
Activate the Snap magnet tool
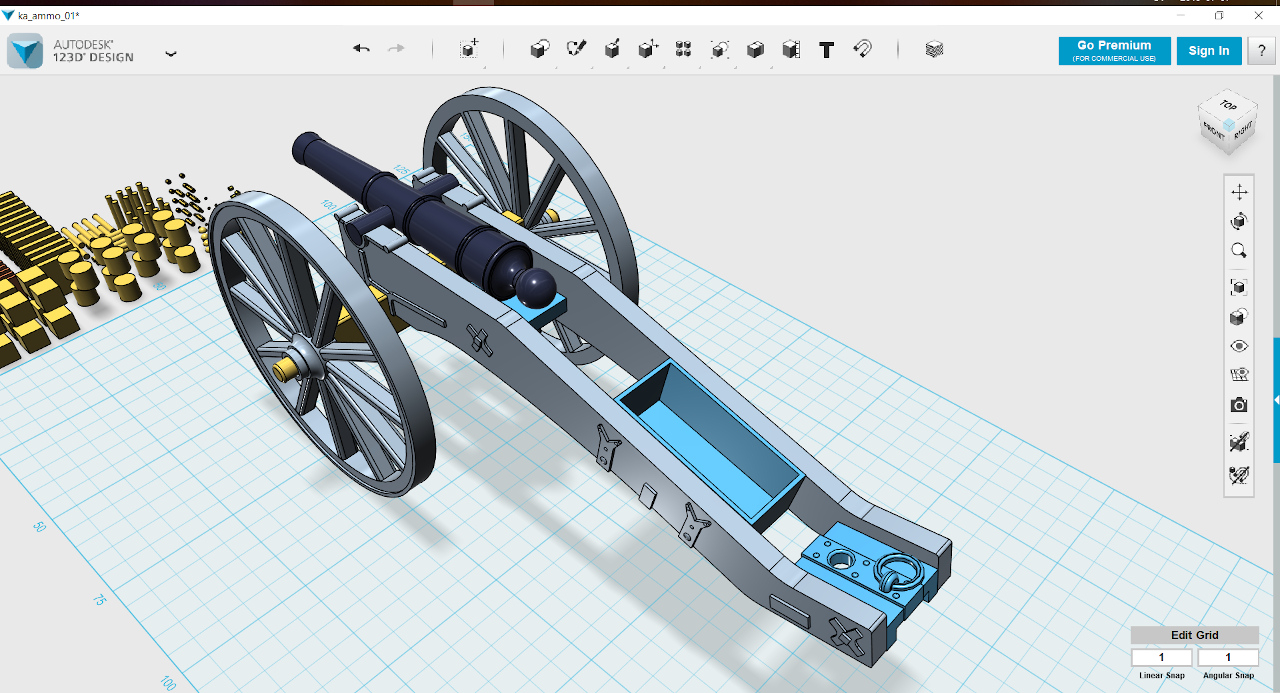[862, 49]
